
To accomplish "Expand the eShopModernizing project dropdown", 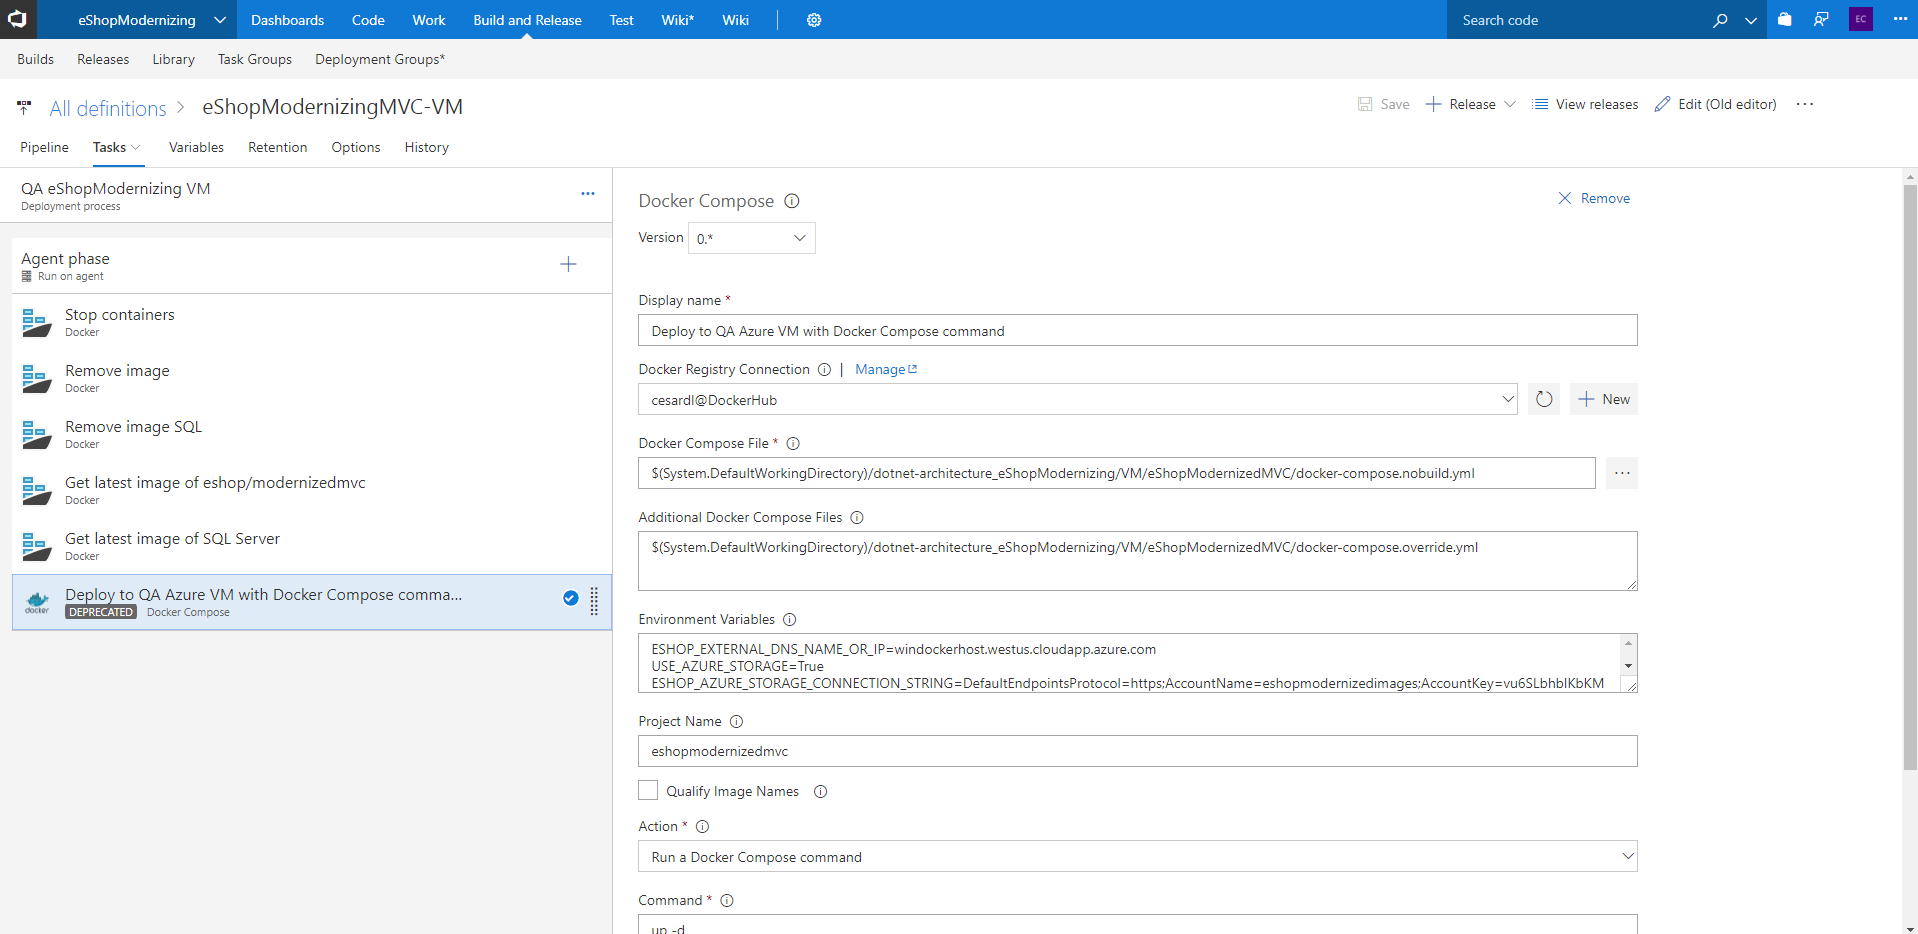I will click(219, 20).
